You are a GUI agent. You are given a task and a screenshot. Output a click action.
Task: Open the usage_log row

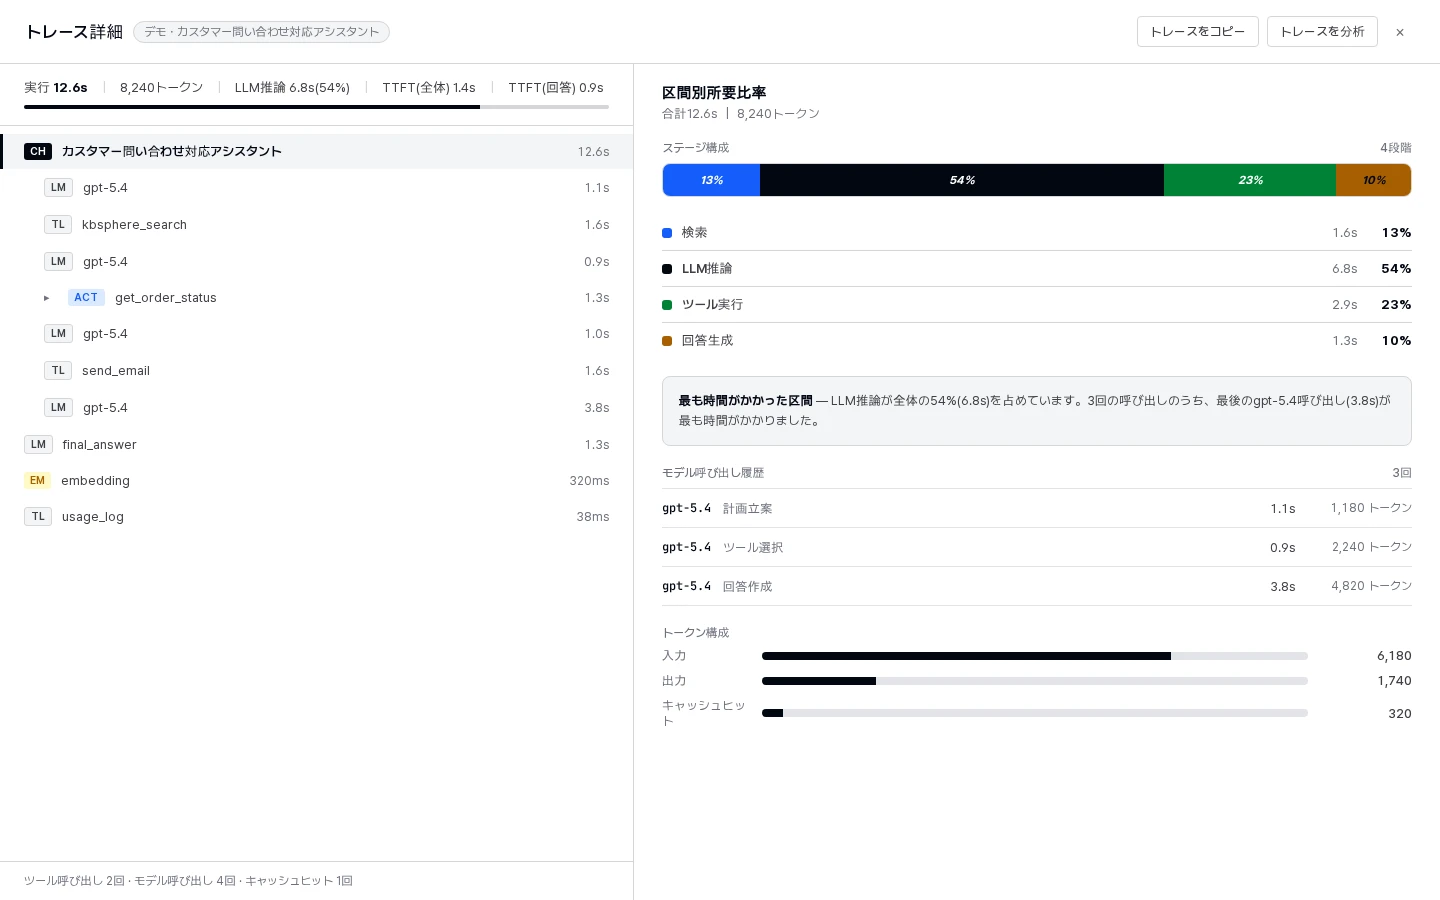pyautogui.click(x=316, y=517)
